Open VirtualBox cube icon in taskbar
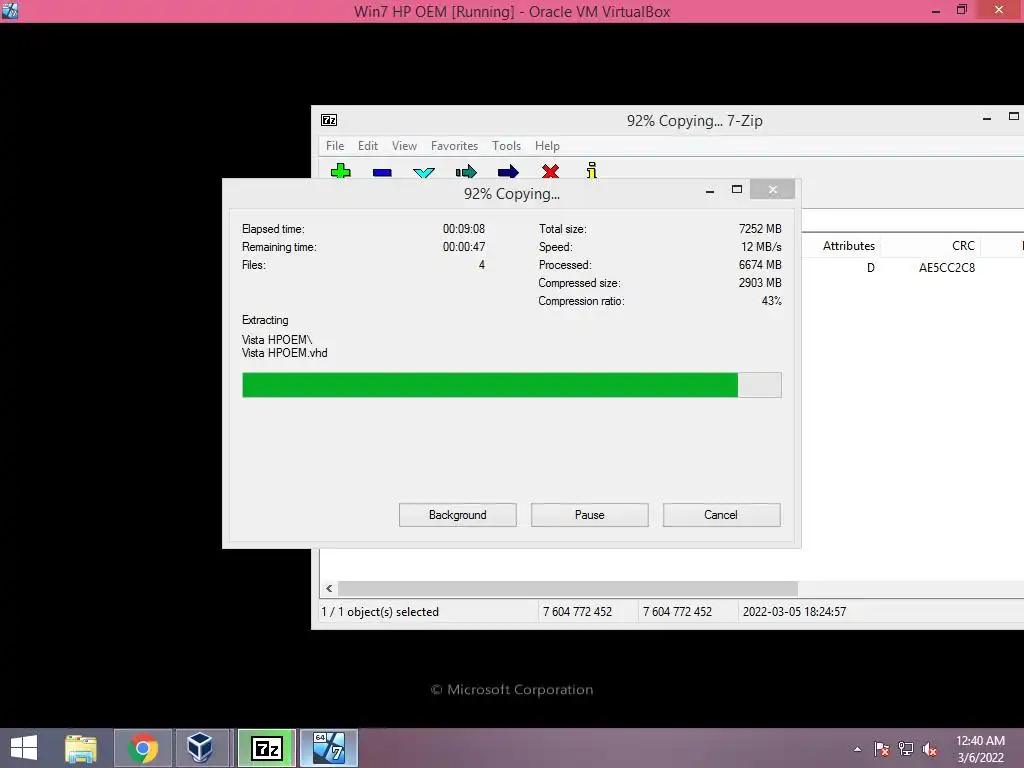Image resolution: width=1024 pixels, height=768 pixels. pos(200,748)
